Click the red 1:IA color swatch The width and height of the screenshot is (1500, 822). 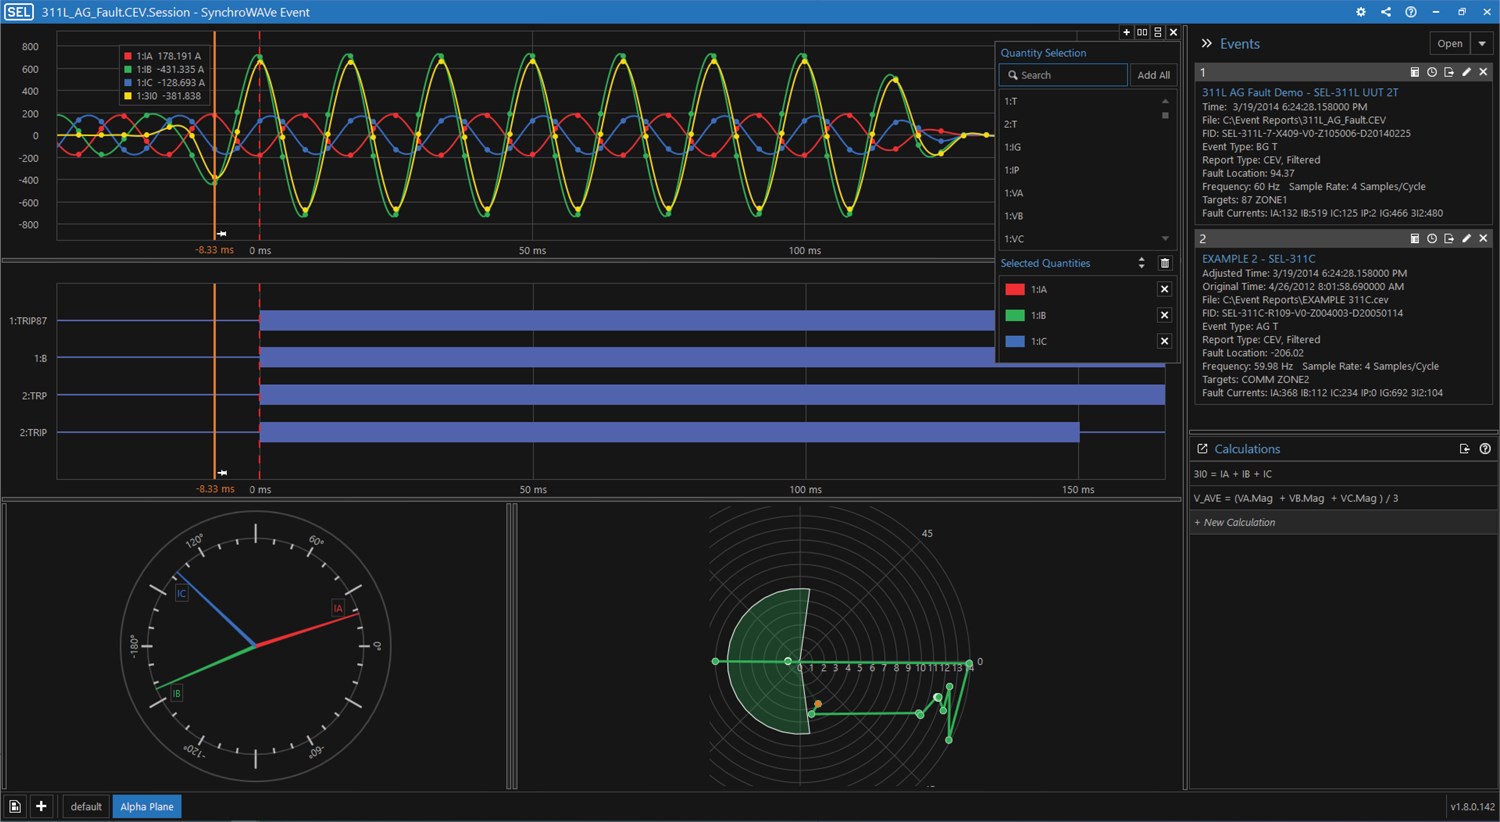pyautogui.click(x=1015, y=289)
